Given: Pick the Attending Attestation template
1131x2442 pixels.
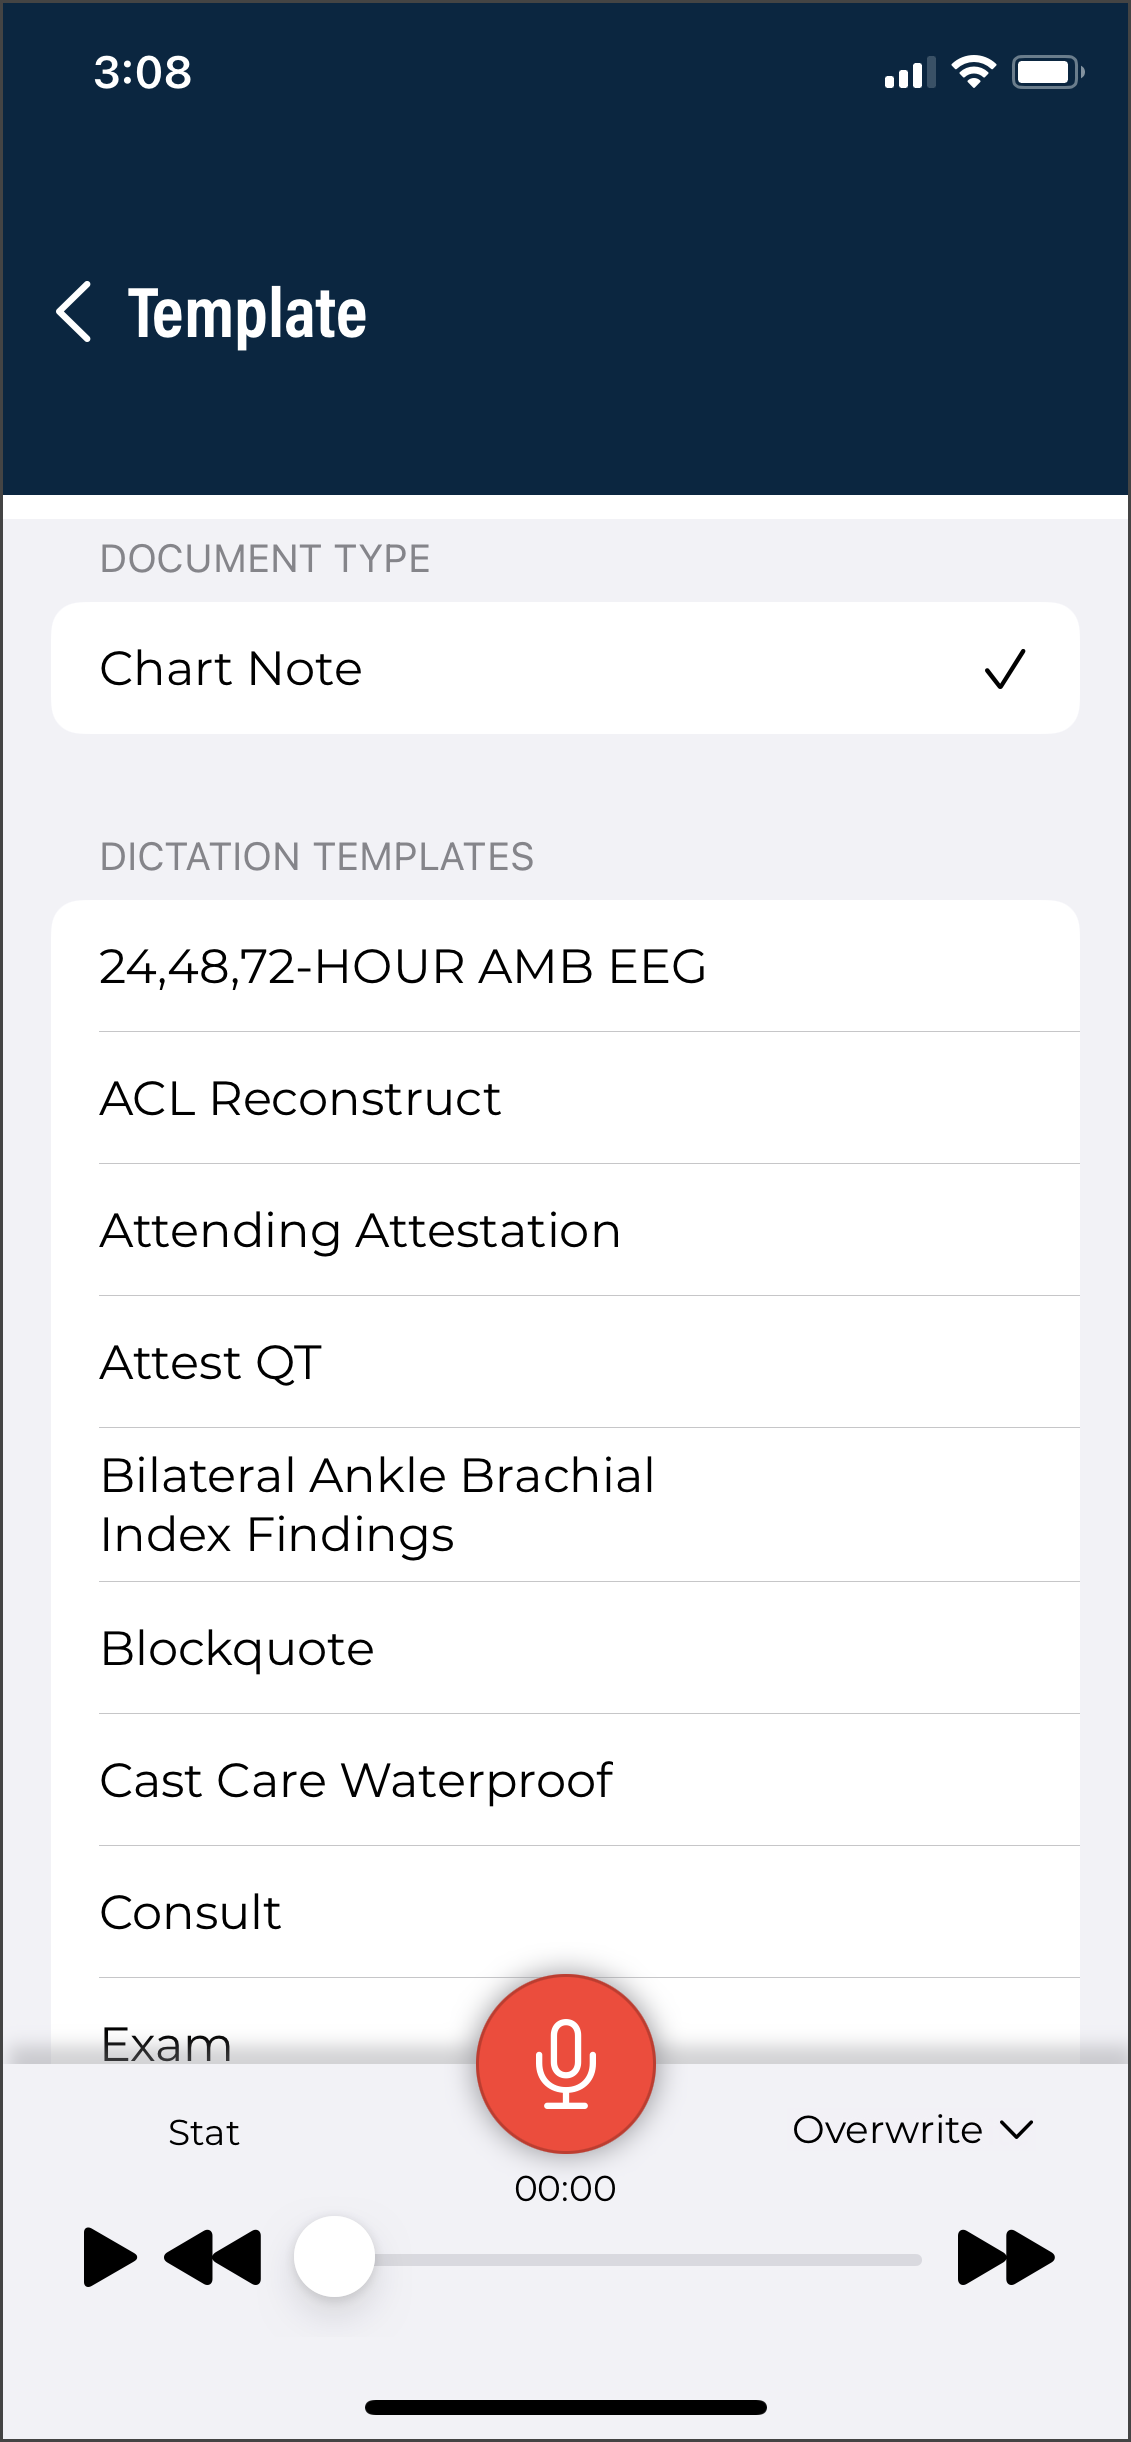Looking at the screenshot, I should (565, 1231).
